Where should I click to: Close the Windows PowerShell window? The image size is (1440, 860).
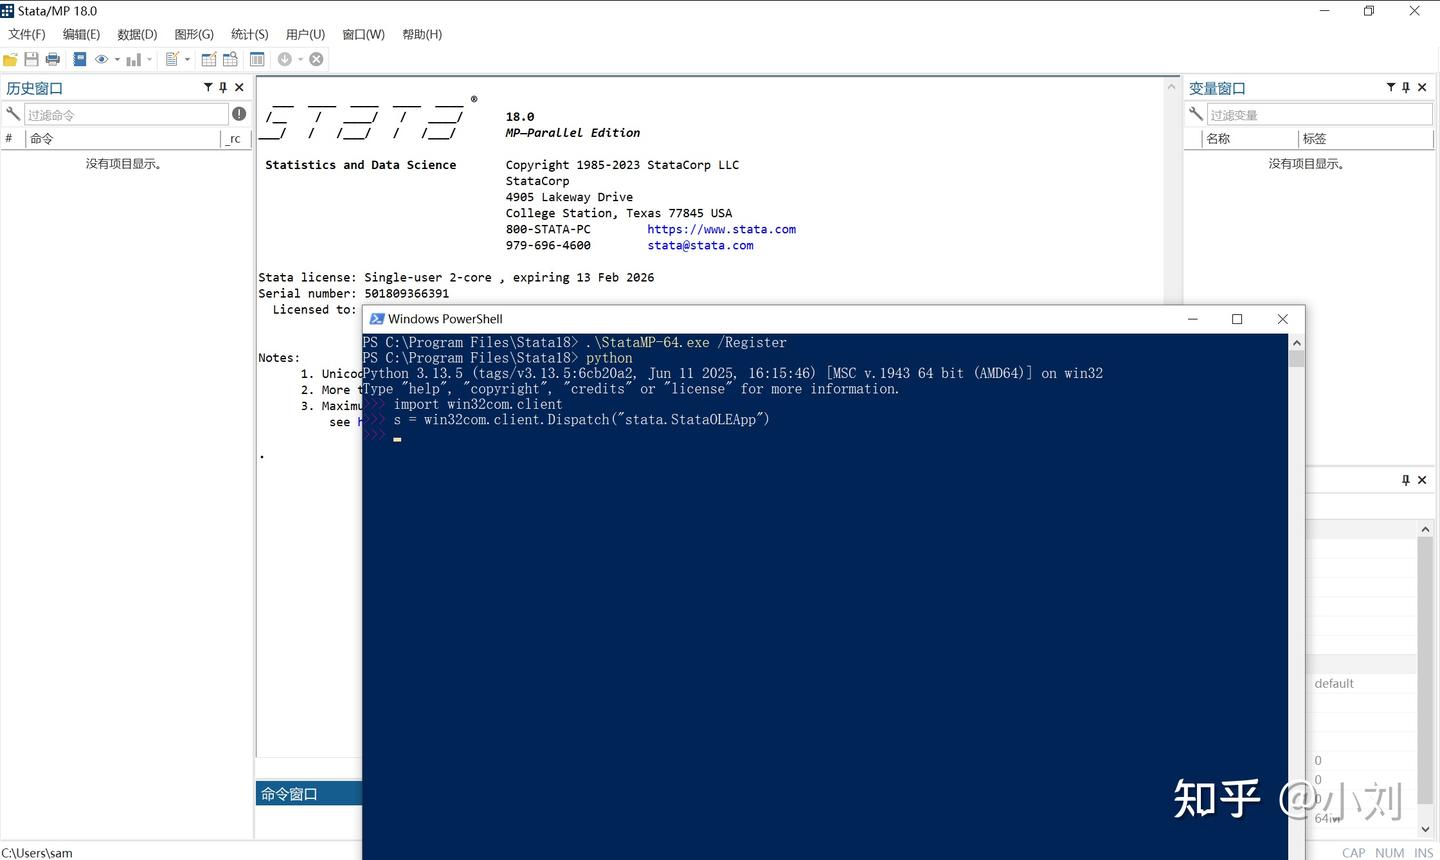point(1282,319)
